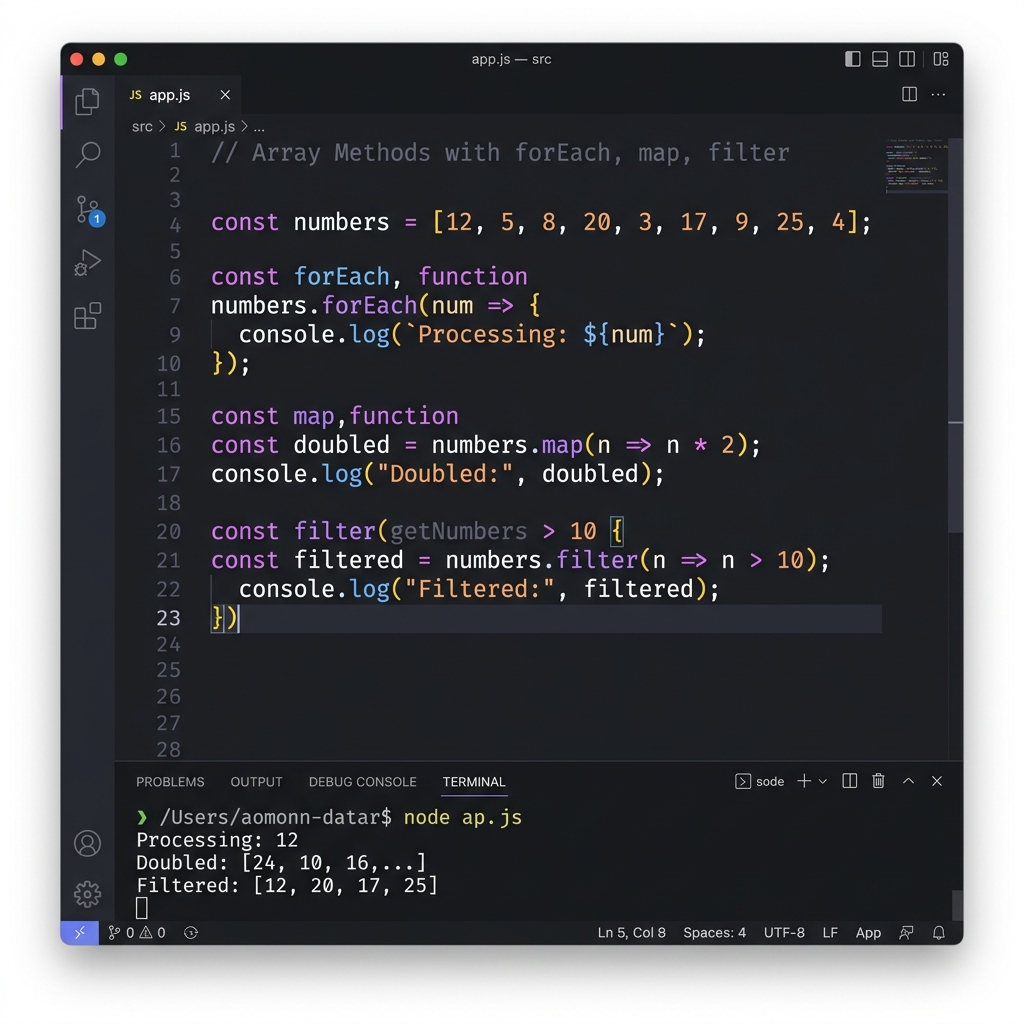Switch to the PROBLEMS panel tab

(x=170, y=782)
